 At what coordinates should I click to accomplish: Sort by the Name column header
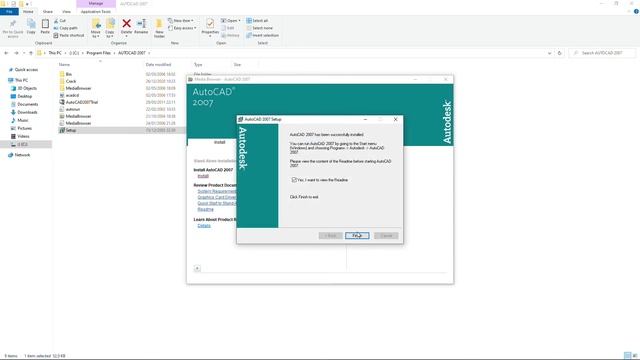(64, 64)
